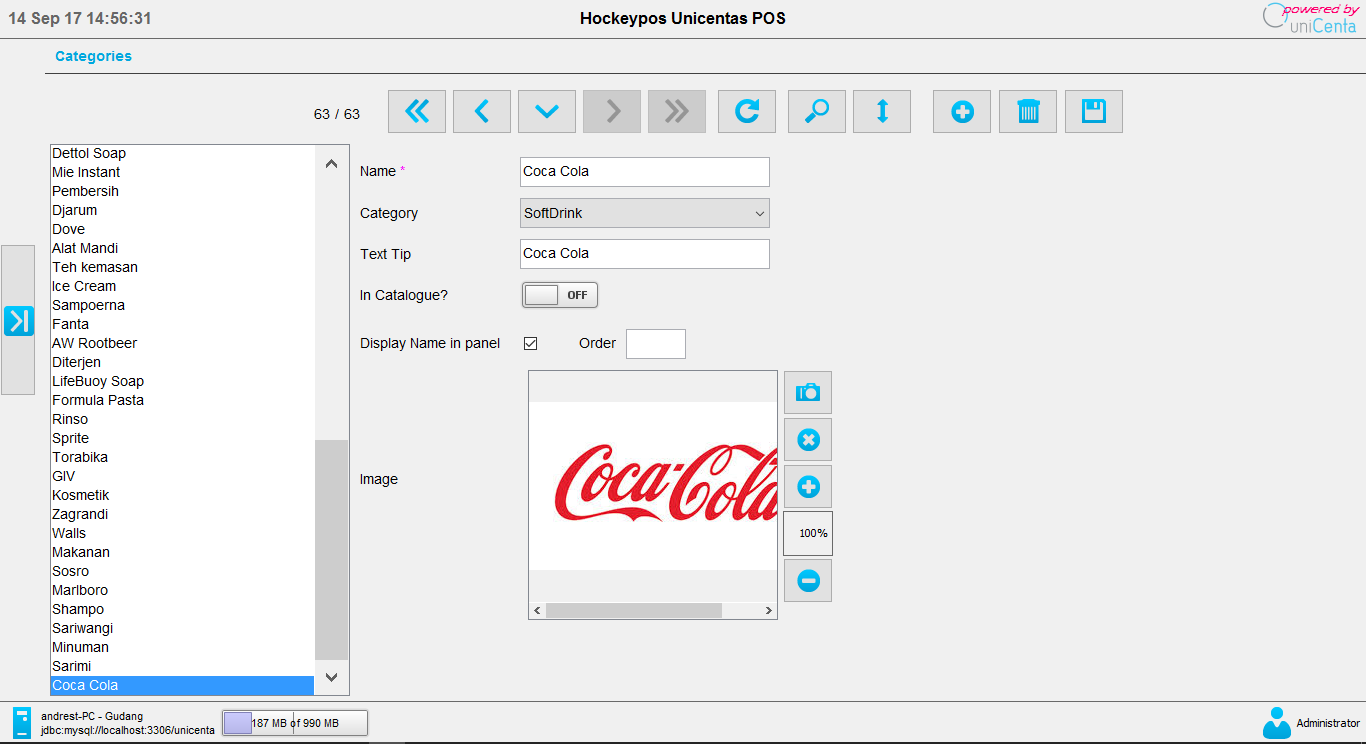
Task: Click the Text Tip input field
Action: pos(645,253)
